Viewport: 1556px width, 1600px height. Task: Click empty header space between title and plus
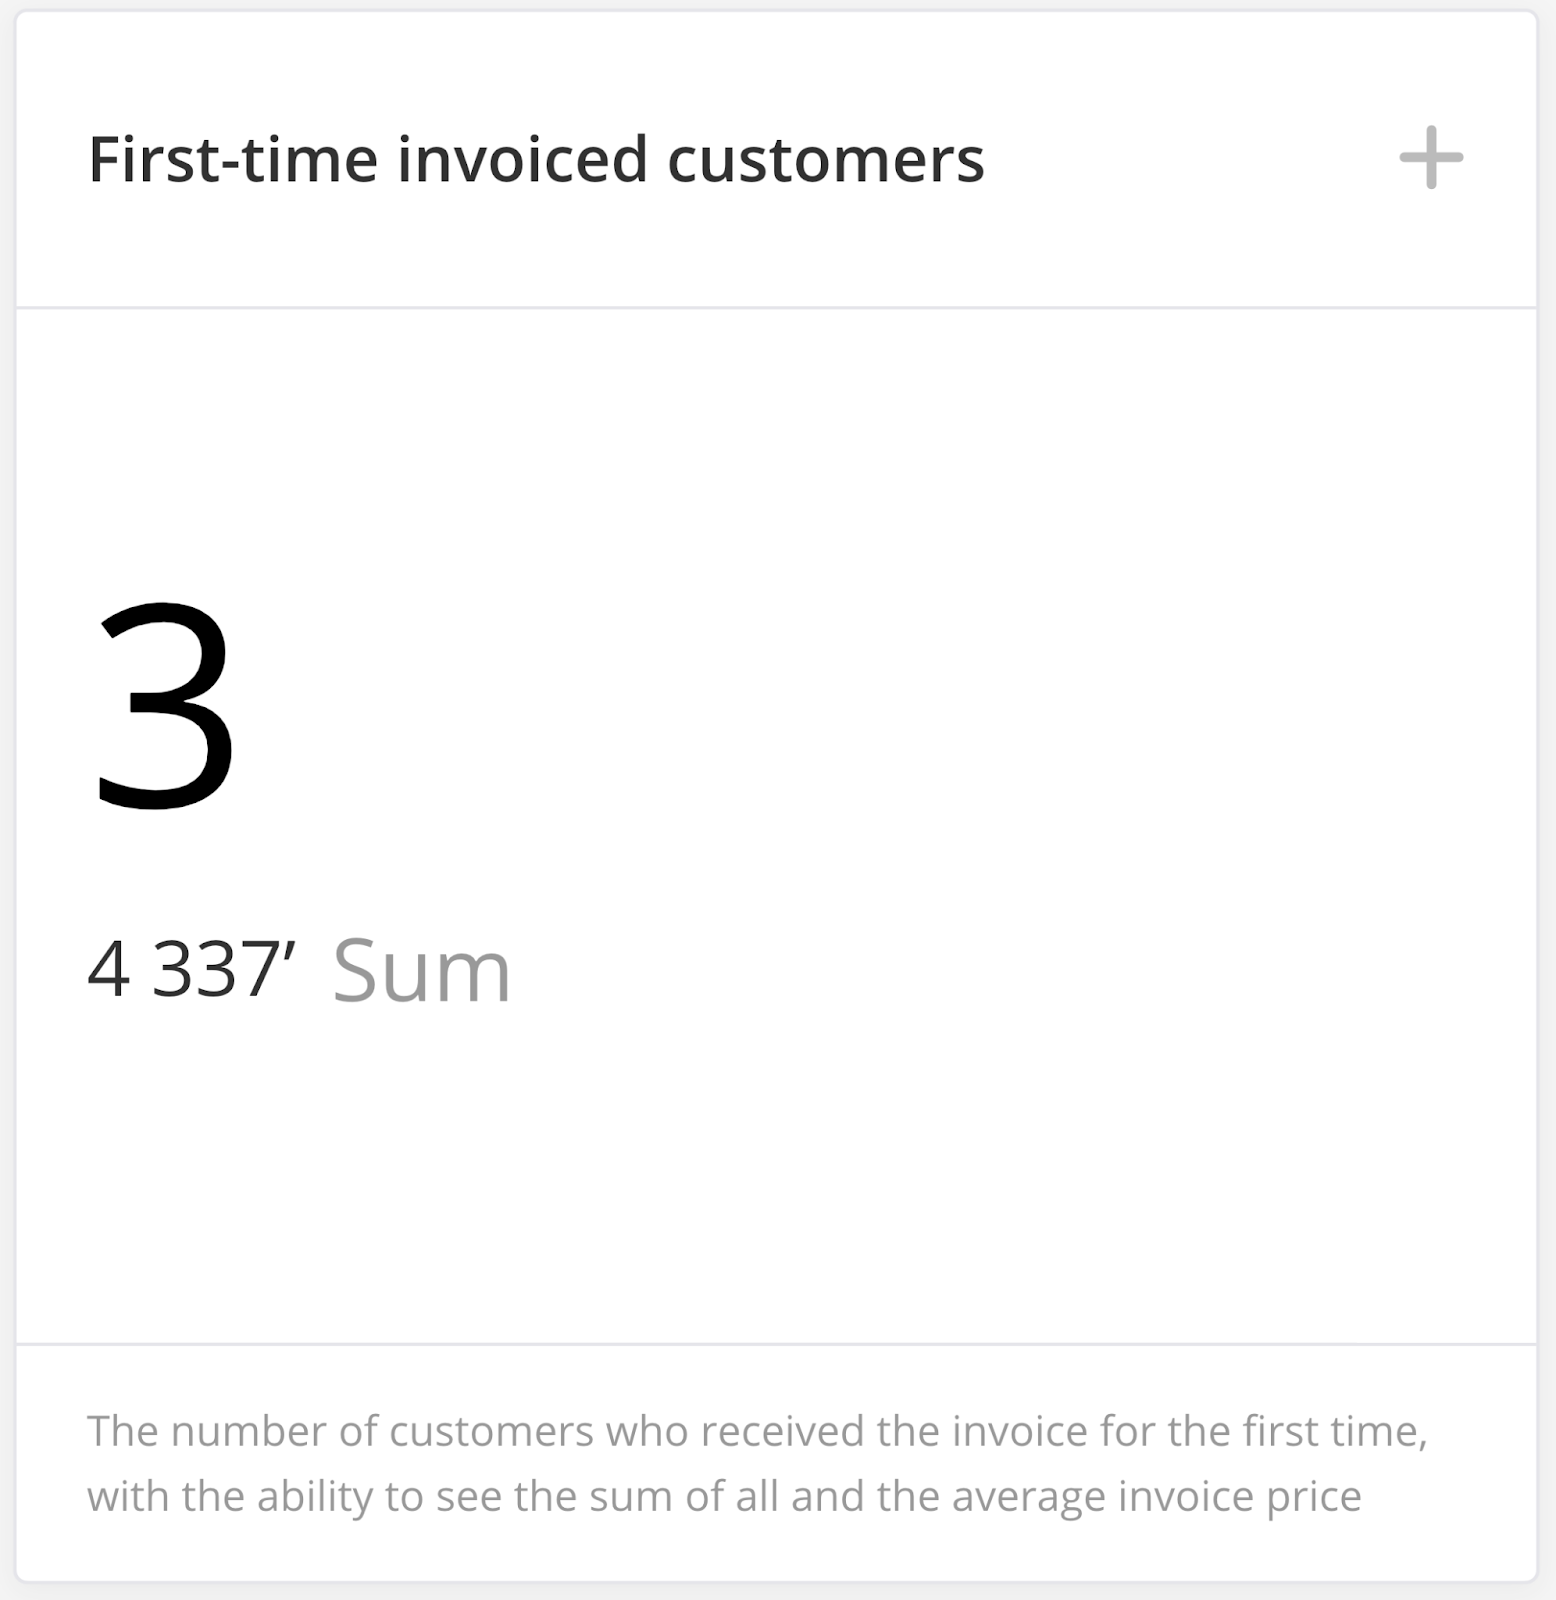1190,160
